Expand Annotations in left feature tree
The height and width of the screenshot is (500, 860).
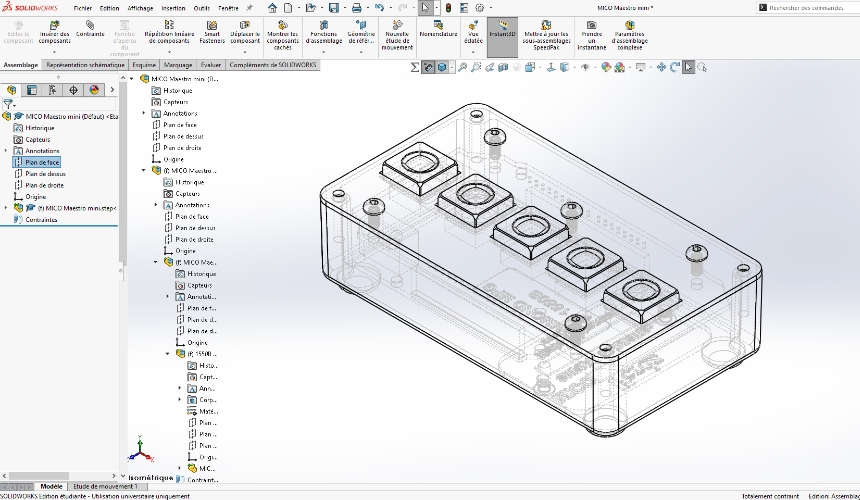click(6, 151)
